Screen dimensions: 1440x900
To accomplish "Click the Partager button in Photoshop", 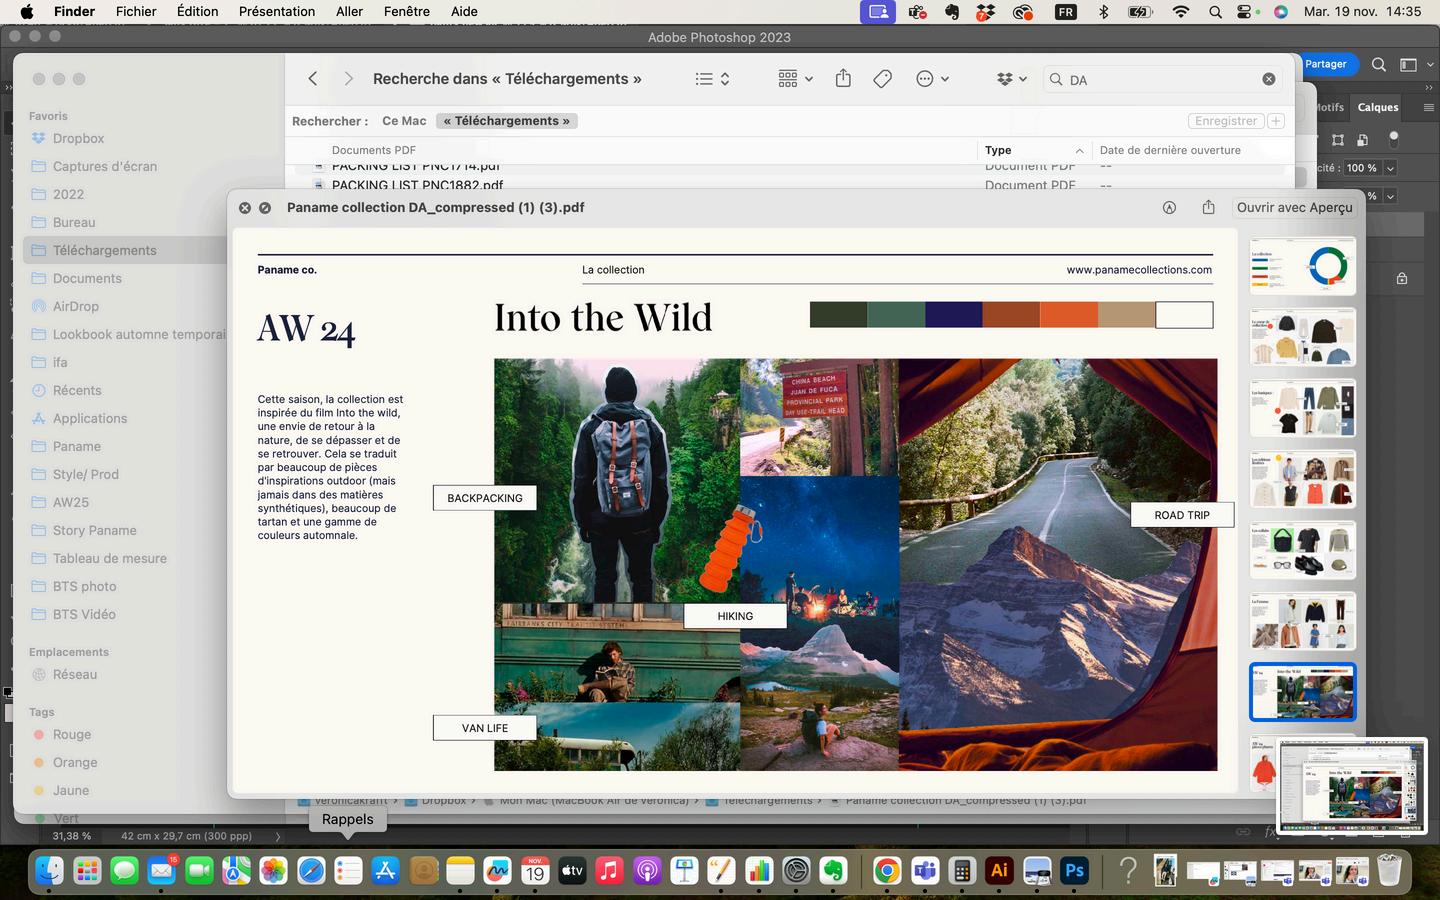I will pos(1326,64).
